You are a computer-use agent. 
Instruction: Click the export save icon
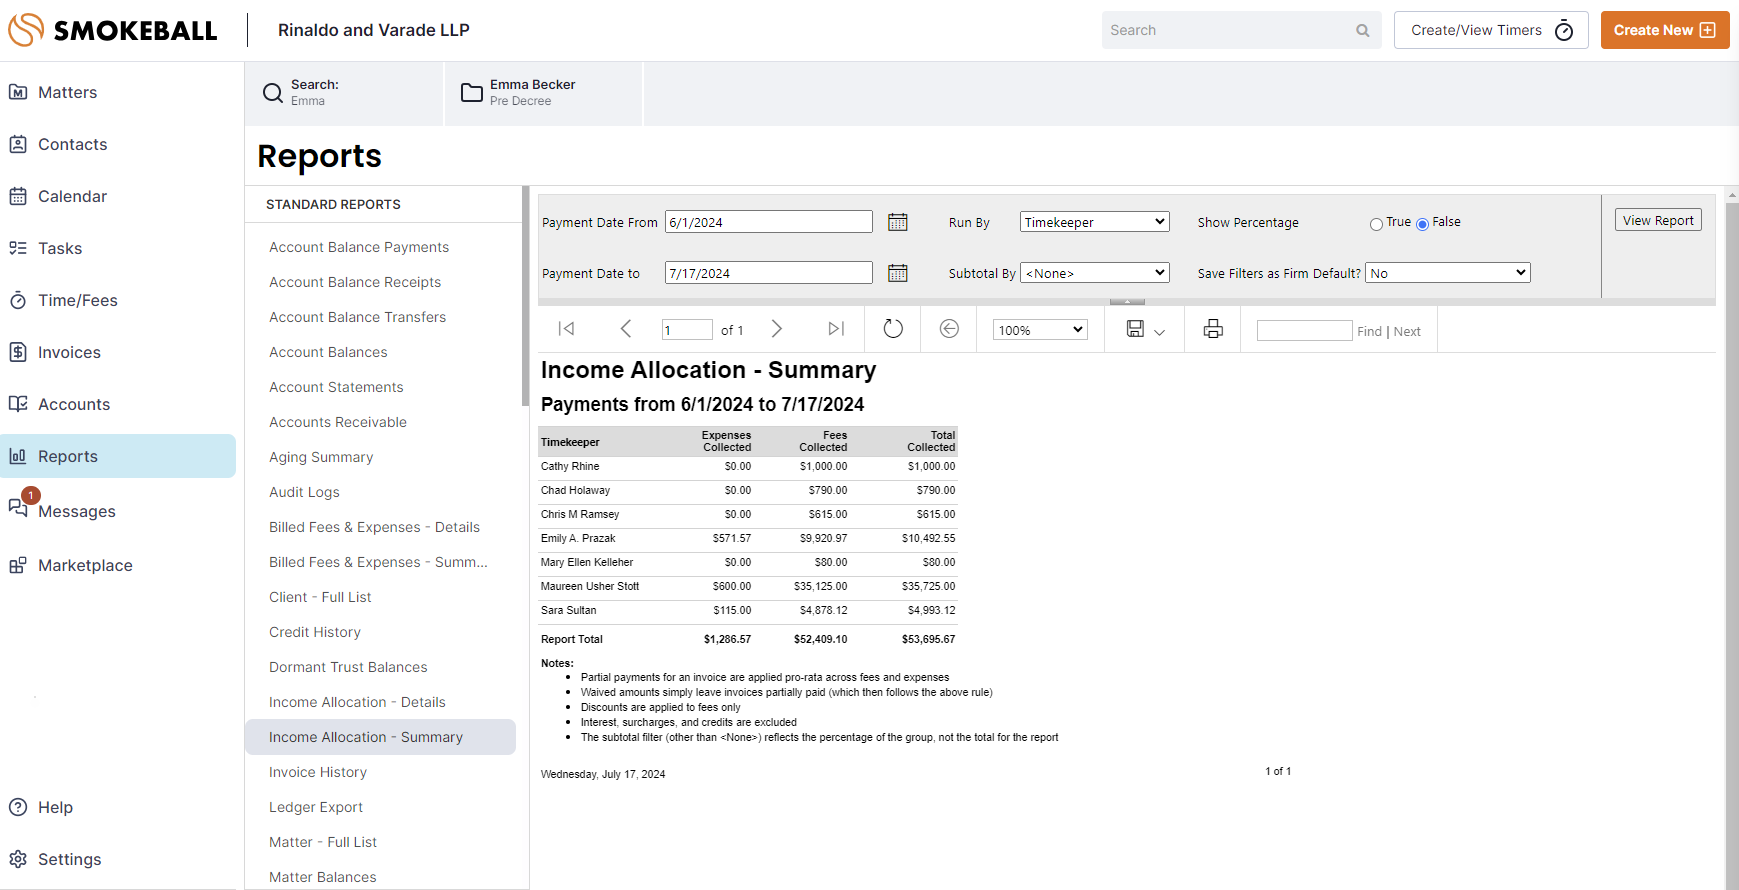[1135, 329]
